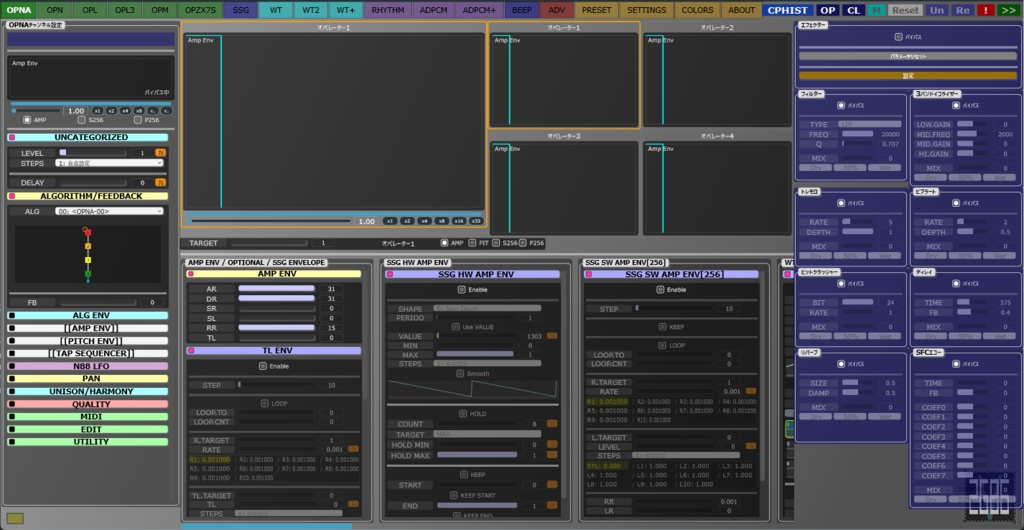1024x530 pixels.
Task: Click the x2 zoom button under Operator 1 graph
Action: (407, 221)
